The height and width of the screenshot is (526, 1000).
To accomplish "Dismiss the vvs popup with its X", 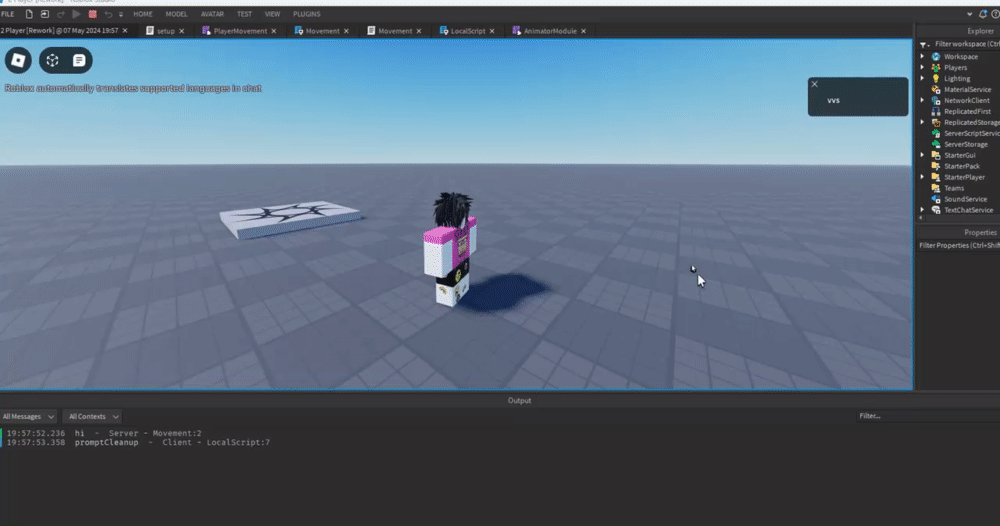I will [814, 84].
